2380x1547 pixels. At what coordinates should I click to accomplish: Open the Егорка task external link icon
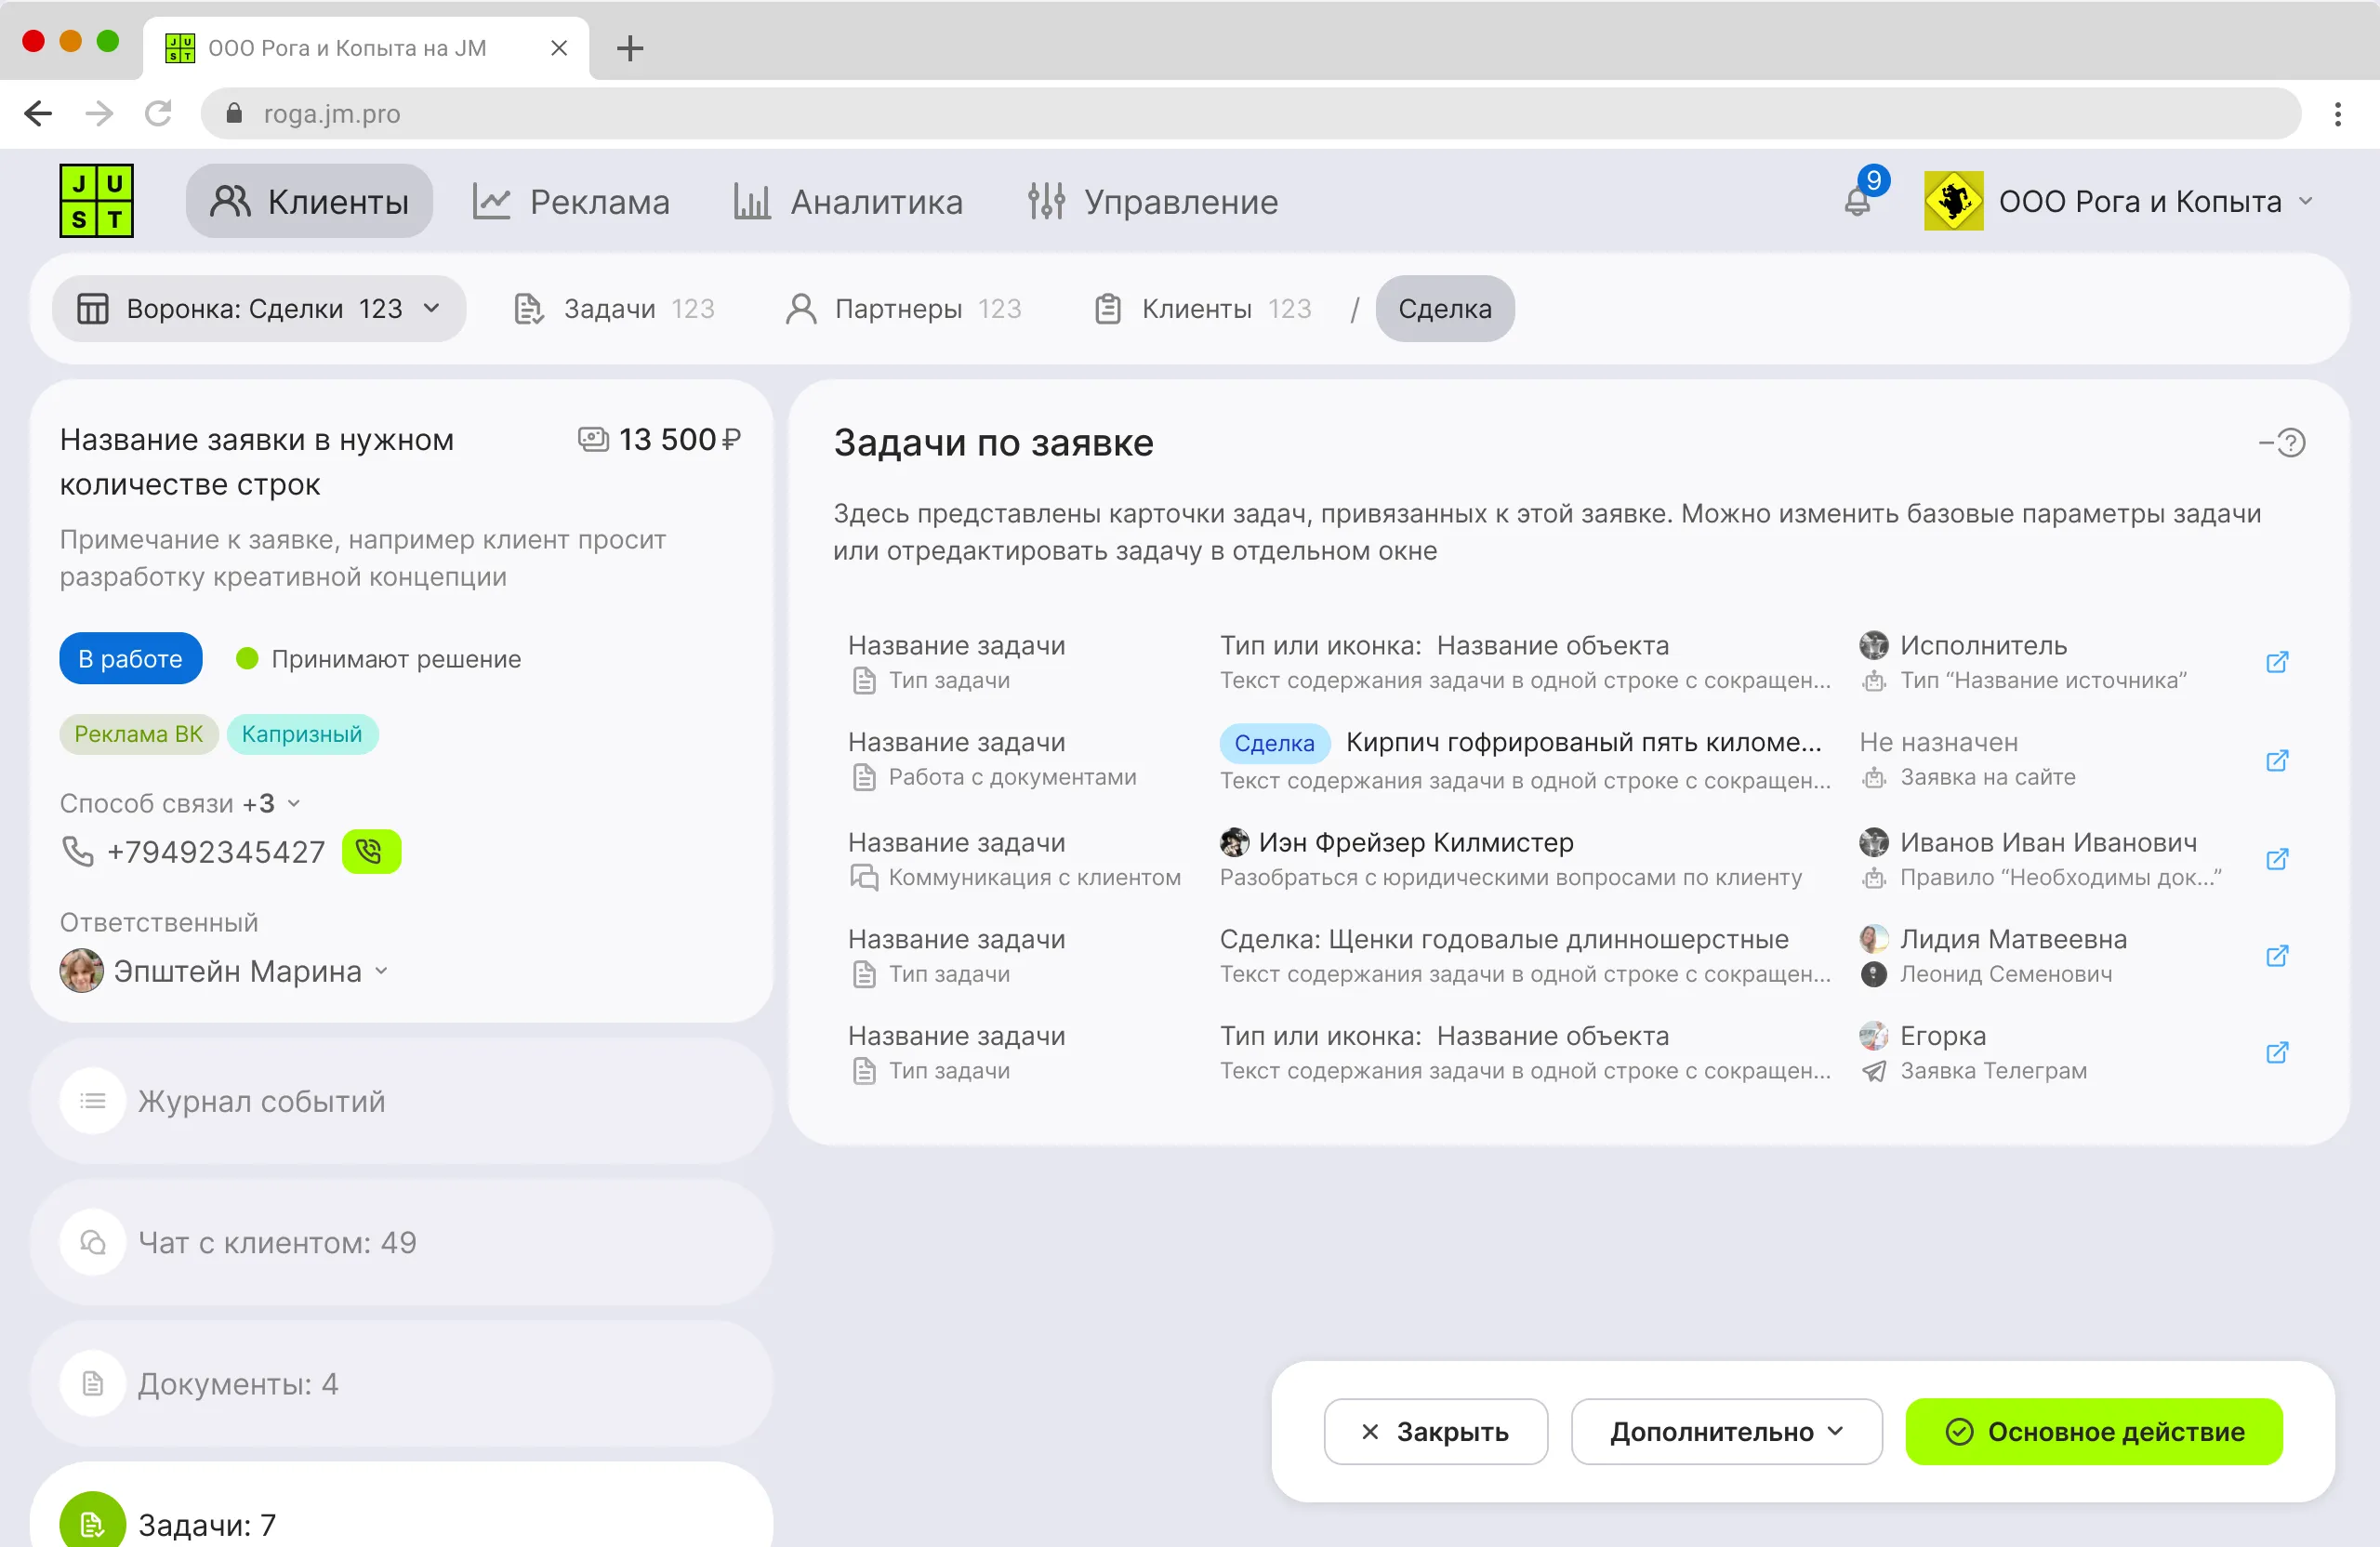click(x=2277, y=1052)
